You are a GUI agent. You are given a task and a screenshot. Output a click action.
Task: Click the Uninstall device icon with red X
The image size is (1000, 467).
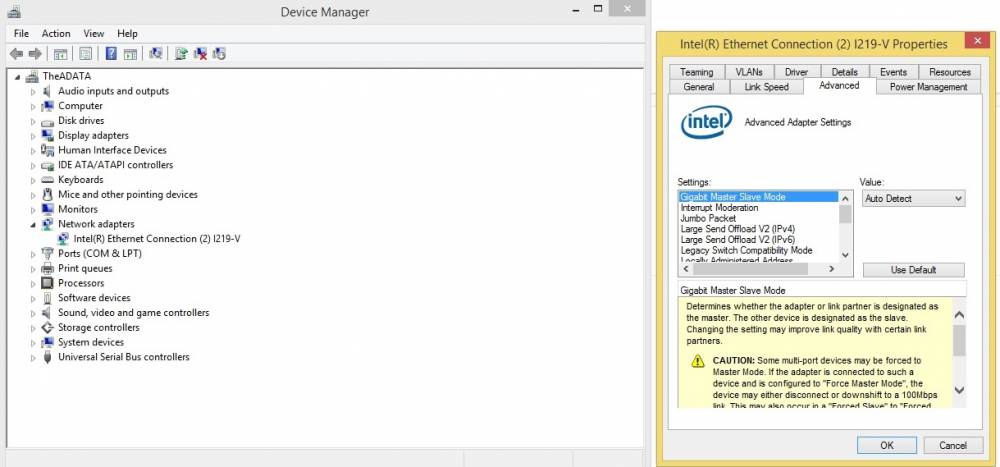(200, 54)
